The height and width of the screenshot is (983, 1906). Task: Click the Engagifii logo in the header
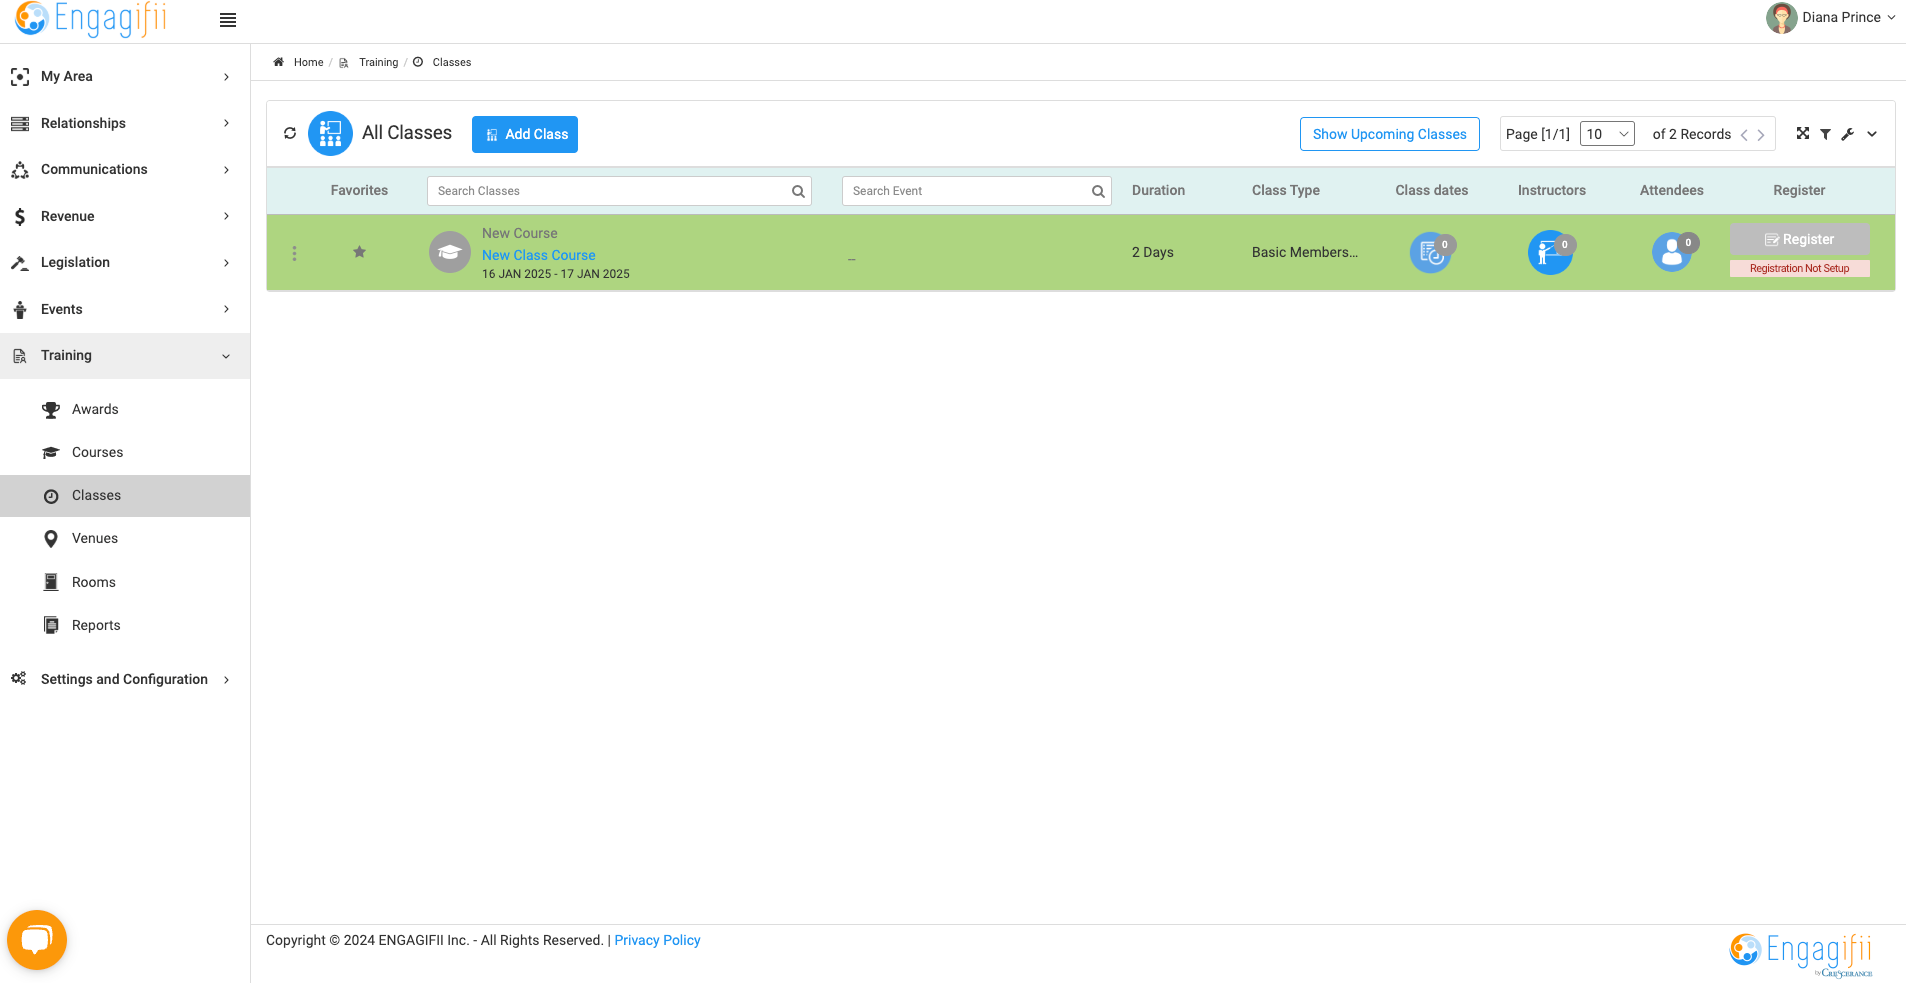(x=92, y=18)
